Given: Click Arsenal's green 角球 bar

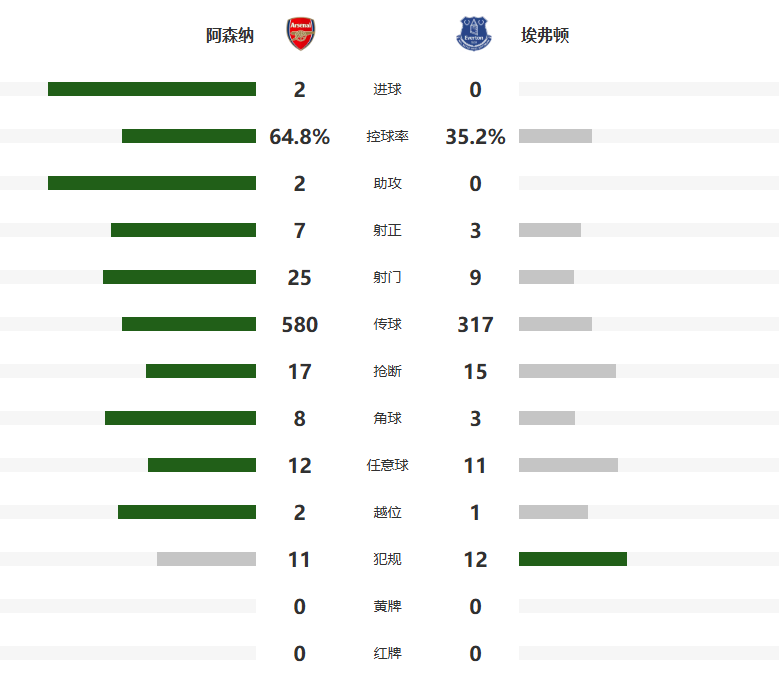Looking at the screenshot, I should tap(180, 418).
